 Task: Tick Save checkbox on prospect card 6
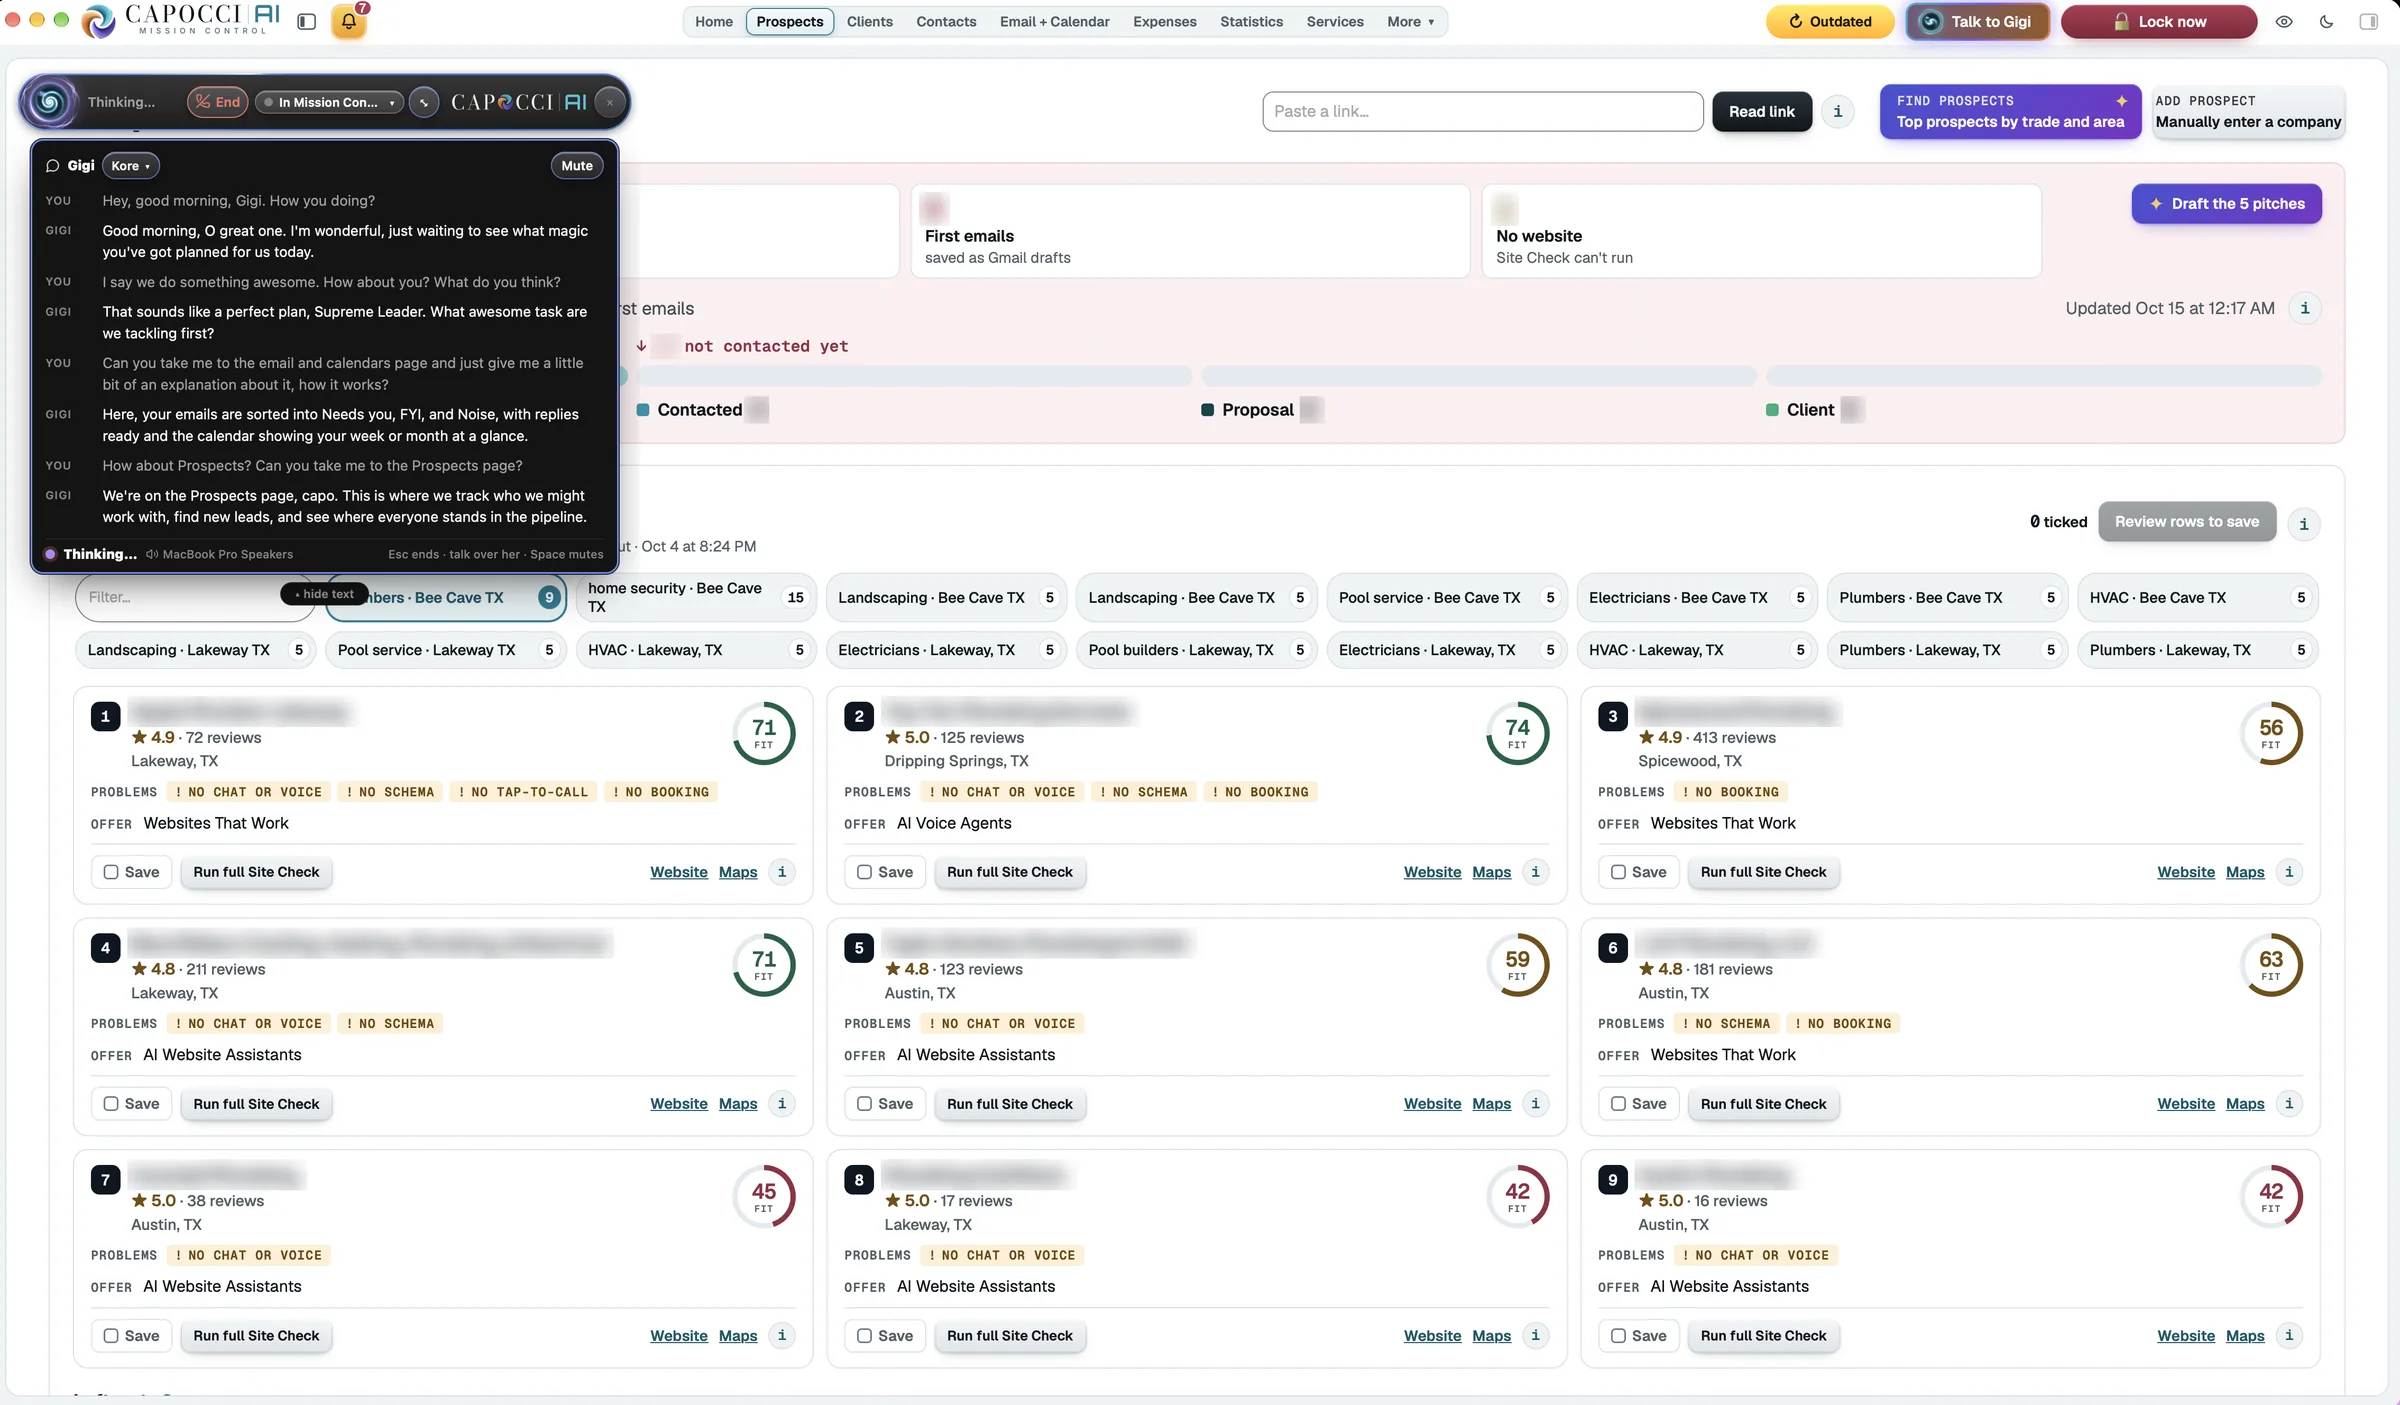(x=1618, y=1104)
